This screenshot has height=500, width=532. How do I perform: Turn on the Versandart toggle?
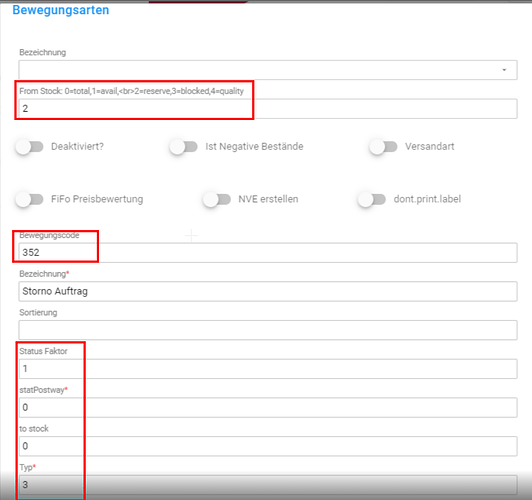[383, 147]
